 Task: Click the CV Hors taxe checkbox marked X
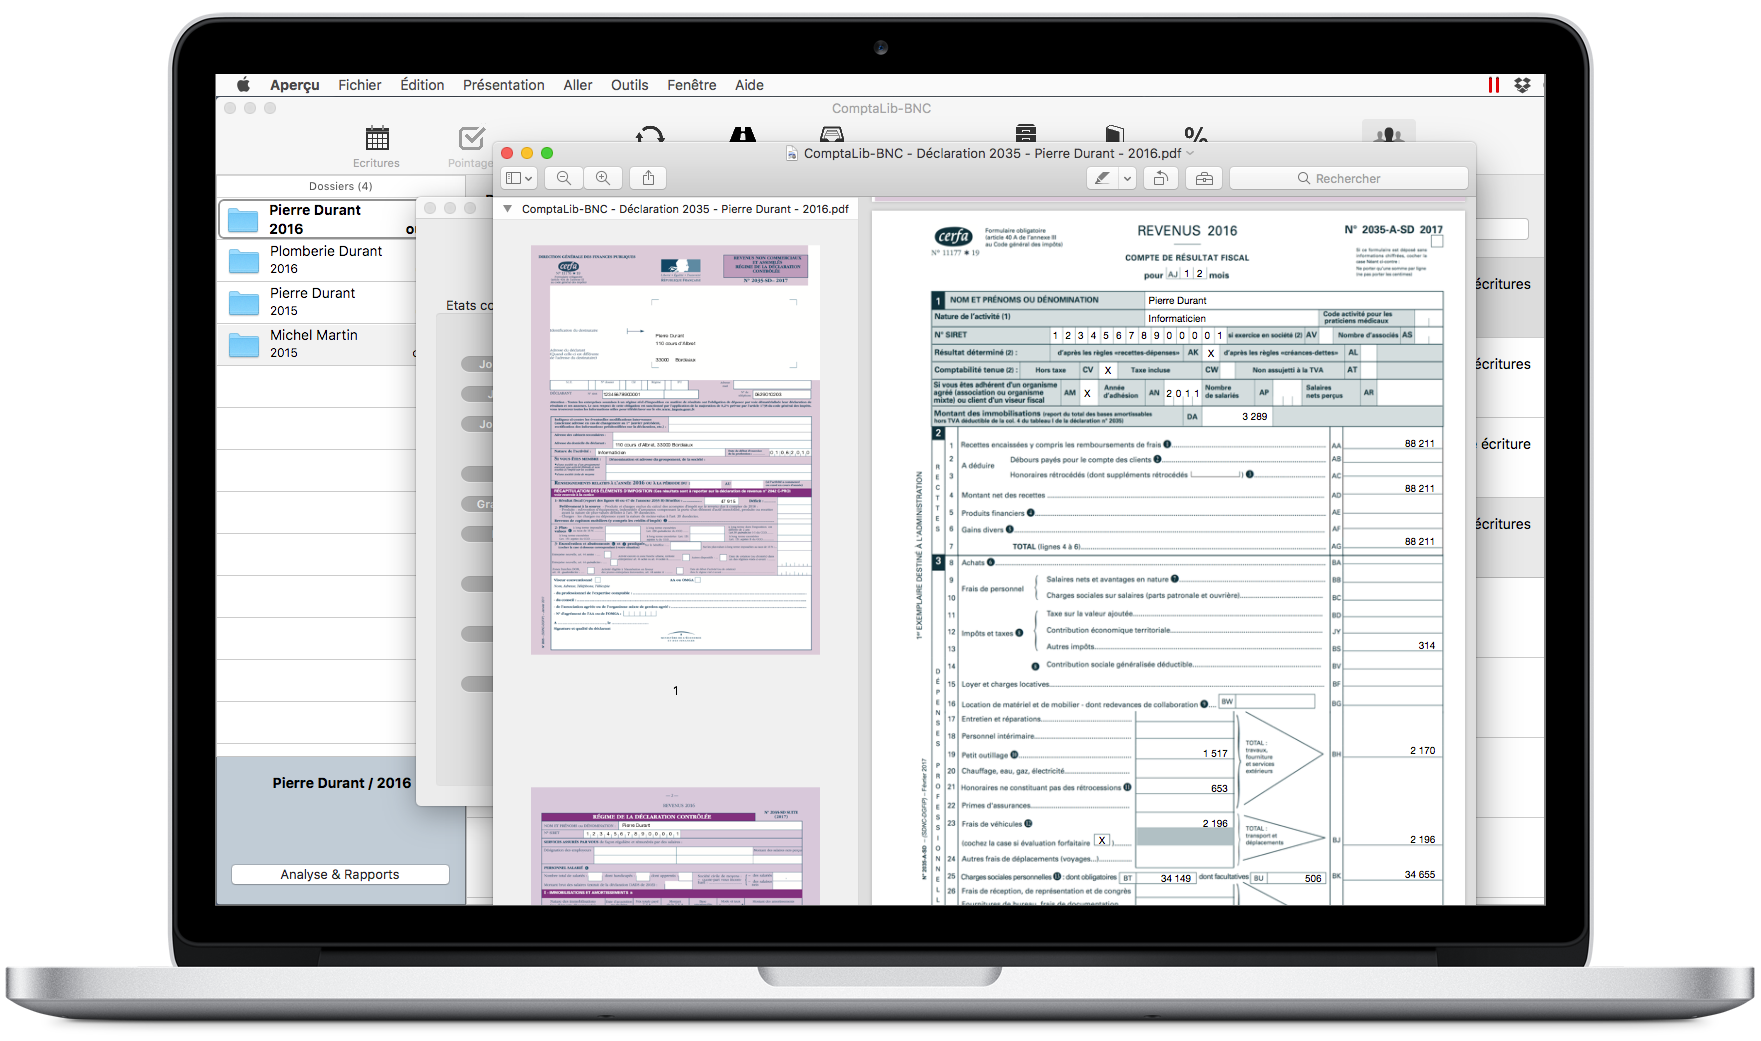(1108, 370)
